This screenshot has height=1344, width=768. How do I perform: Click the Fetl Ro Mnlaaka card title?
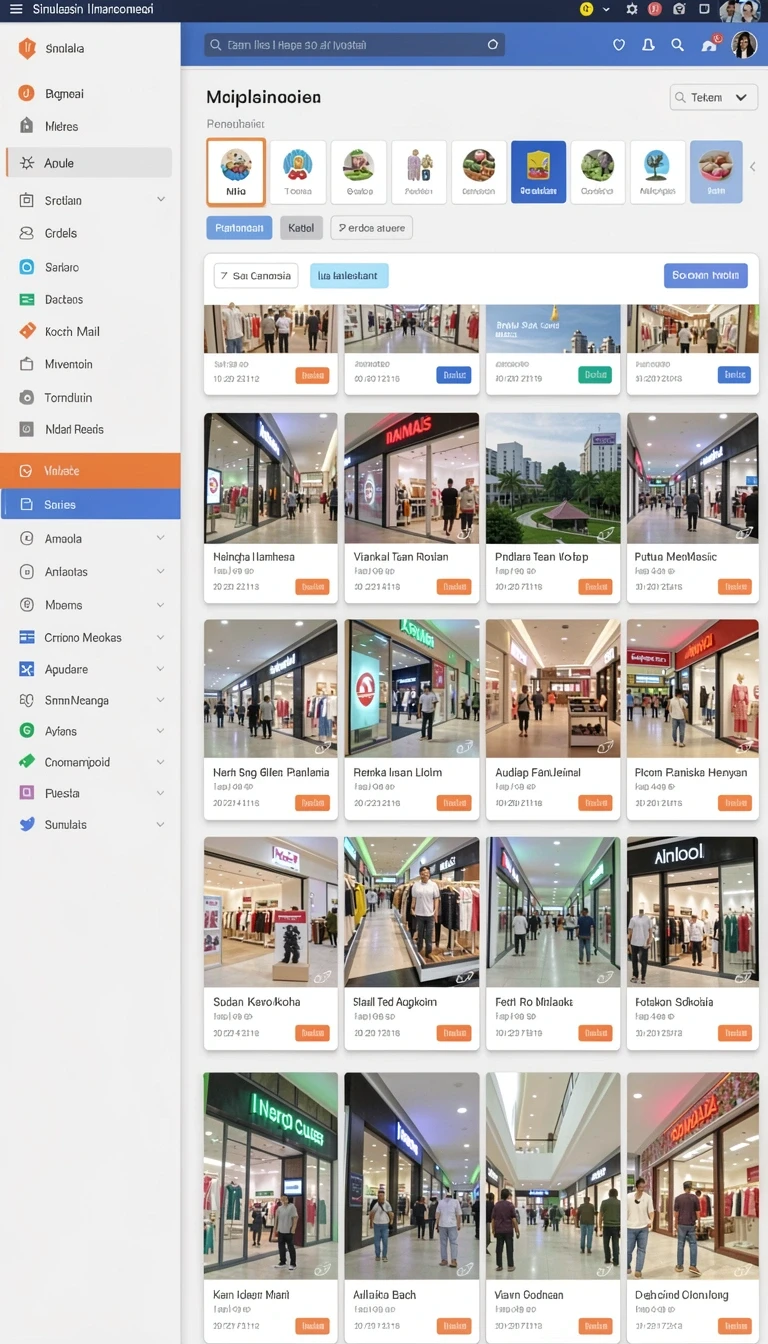click(534, 1002)
